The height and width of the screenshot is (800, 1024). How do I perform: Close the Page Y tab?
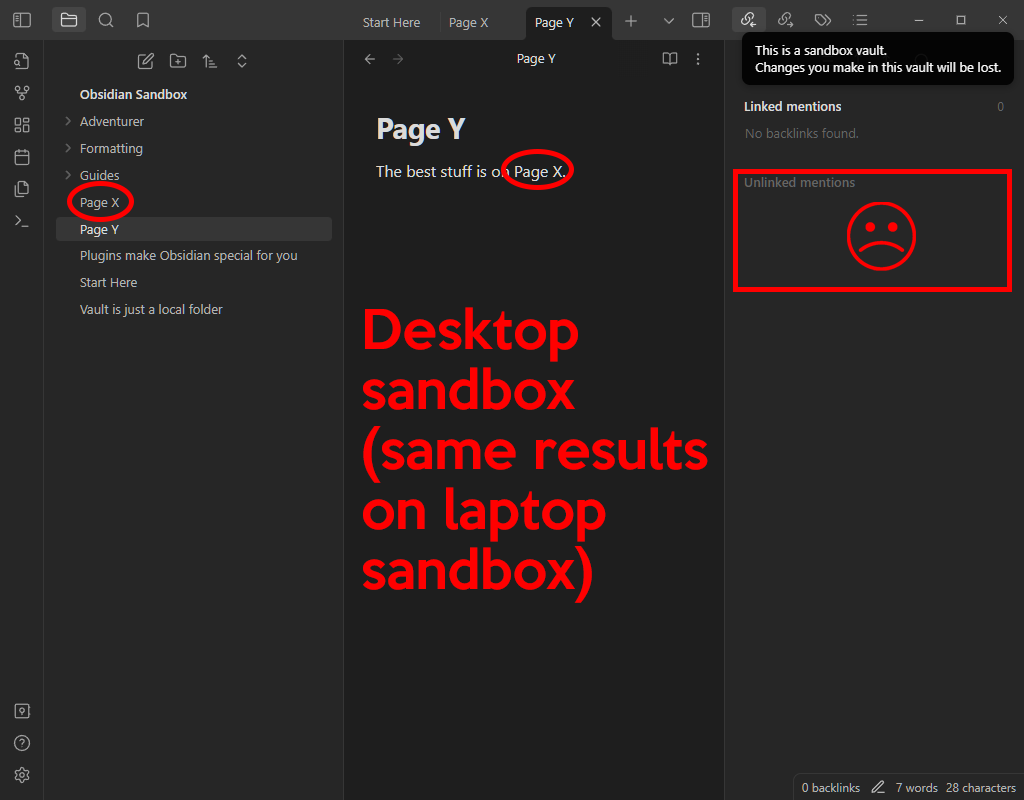tap(596, 22)
